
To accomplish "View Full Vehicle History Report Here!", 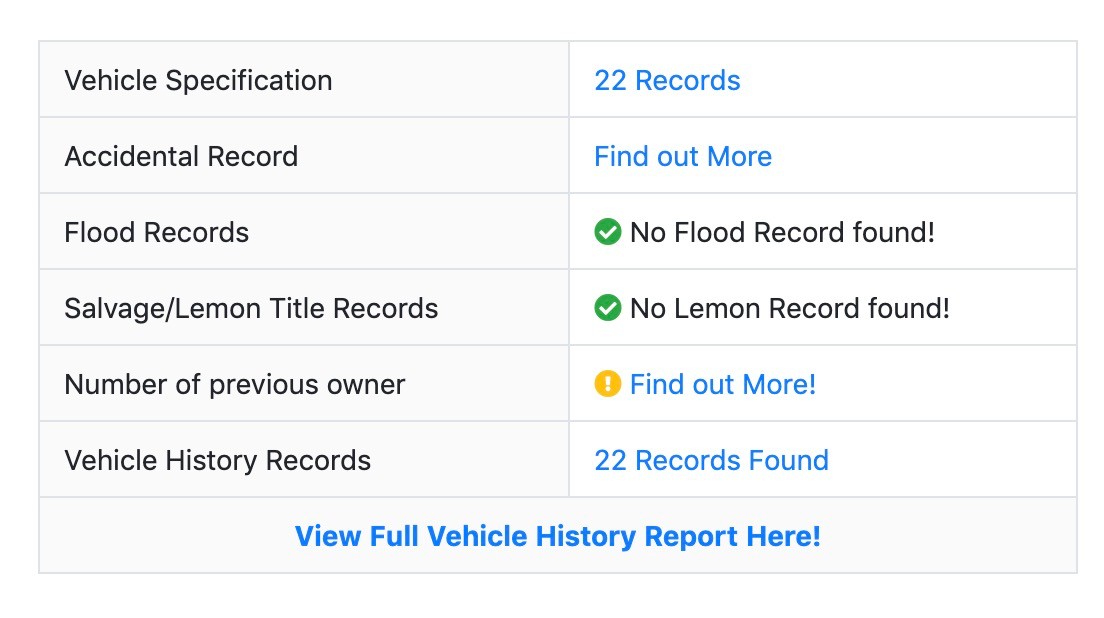I will 557,536.
